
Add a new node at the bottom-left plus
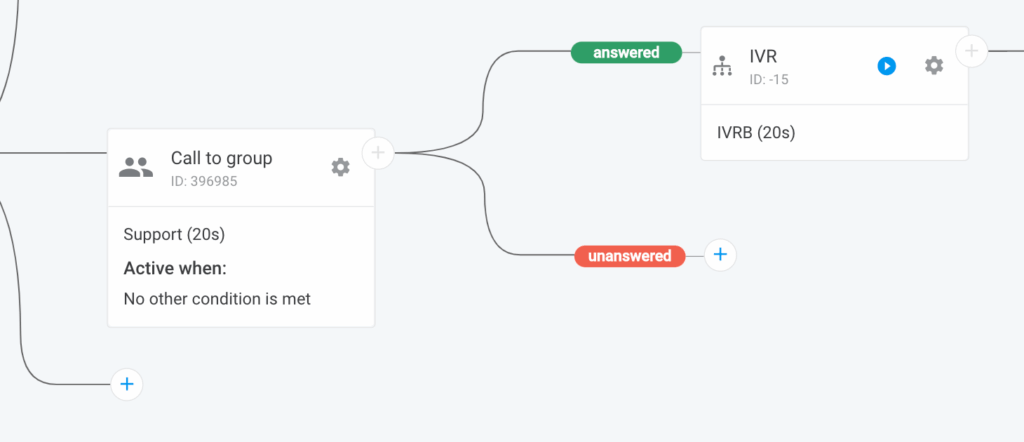click(x=126, y=383)
